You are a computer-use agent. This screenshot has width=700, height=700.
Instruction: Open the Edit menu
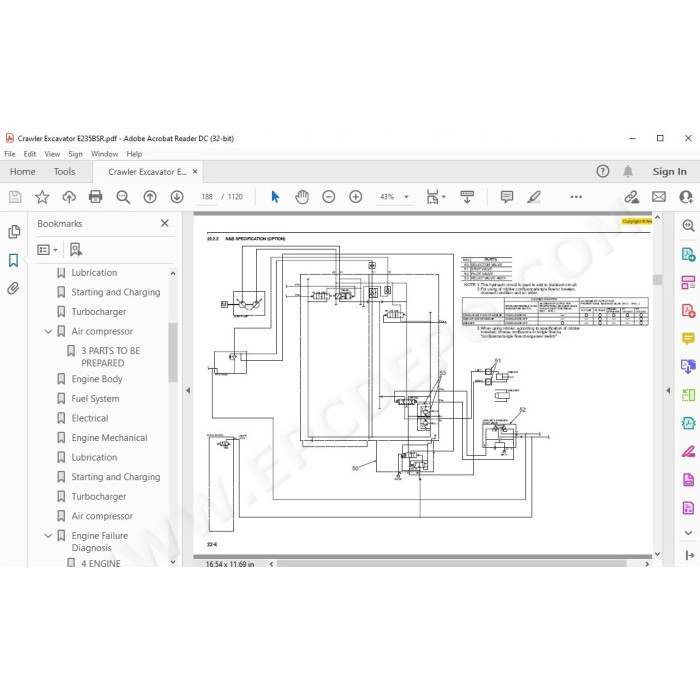coord(30,154)
